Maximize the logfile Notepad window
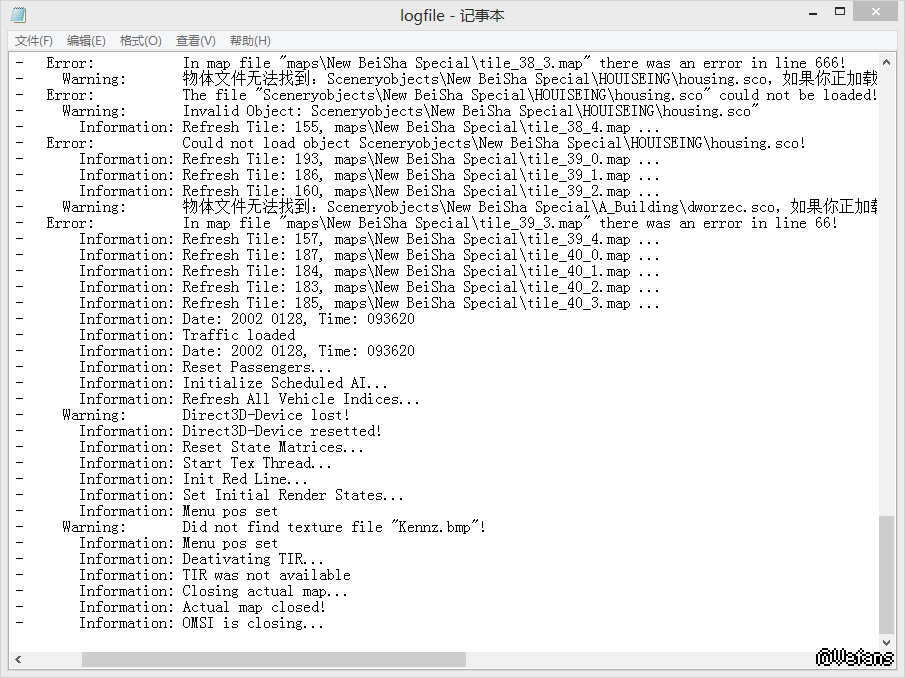The height and width of the screenshot is (678, 905). coord(840,12)
